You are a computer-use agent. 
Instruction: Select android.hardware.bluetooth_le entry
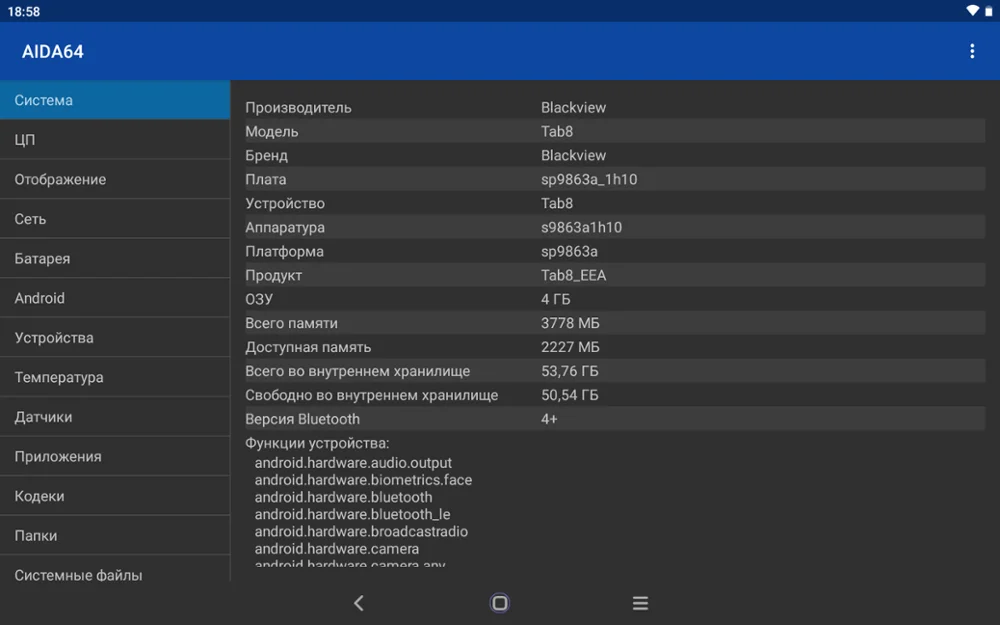[x=352, y=514]
